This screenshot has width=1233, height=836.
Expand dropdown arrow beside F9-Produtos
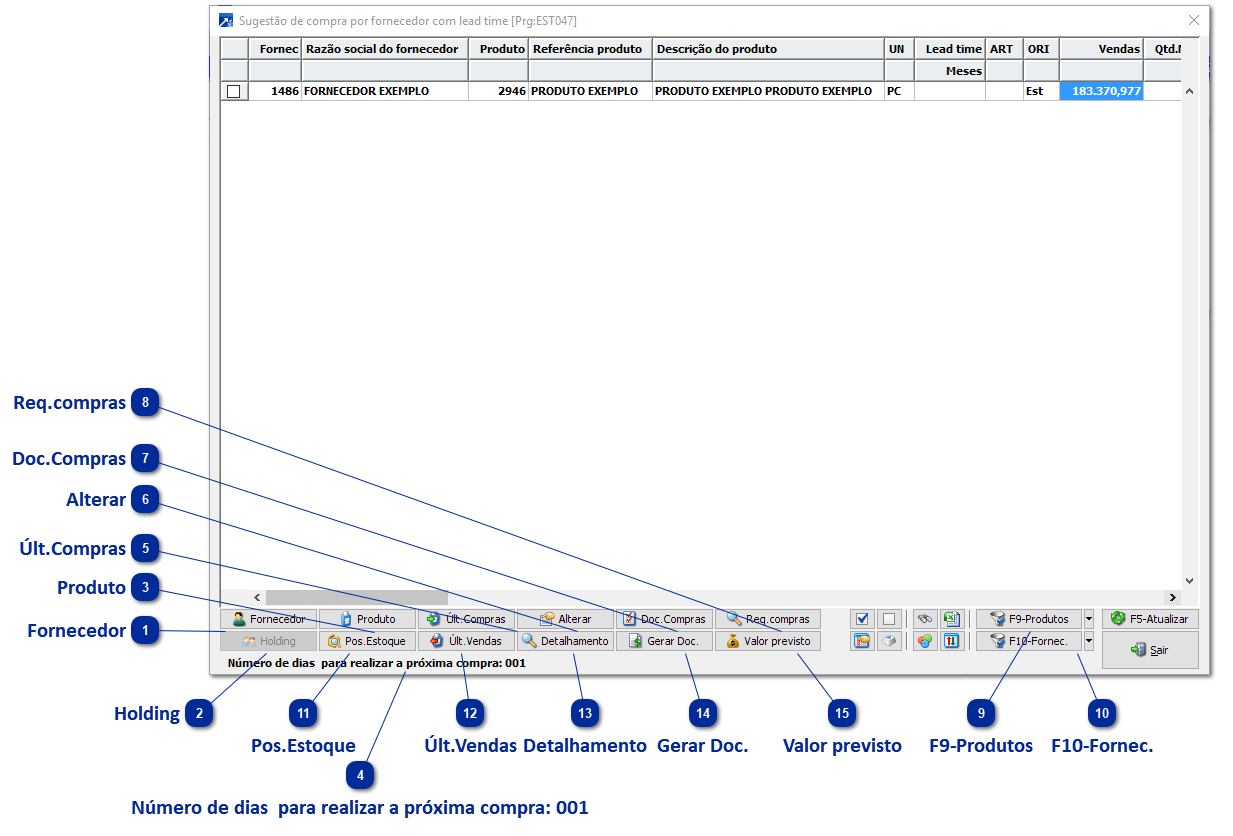point(1089,619)
